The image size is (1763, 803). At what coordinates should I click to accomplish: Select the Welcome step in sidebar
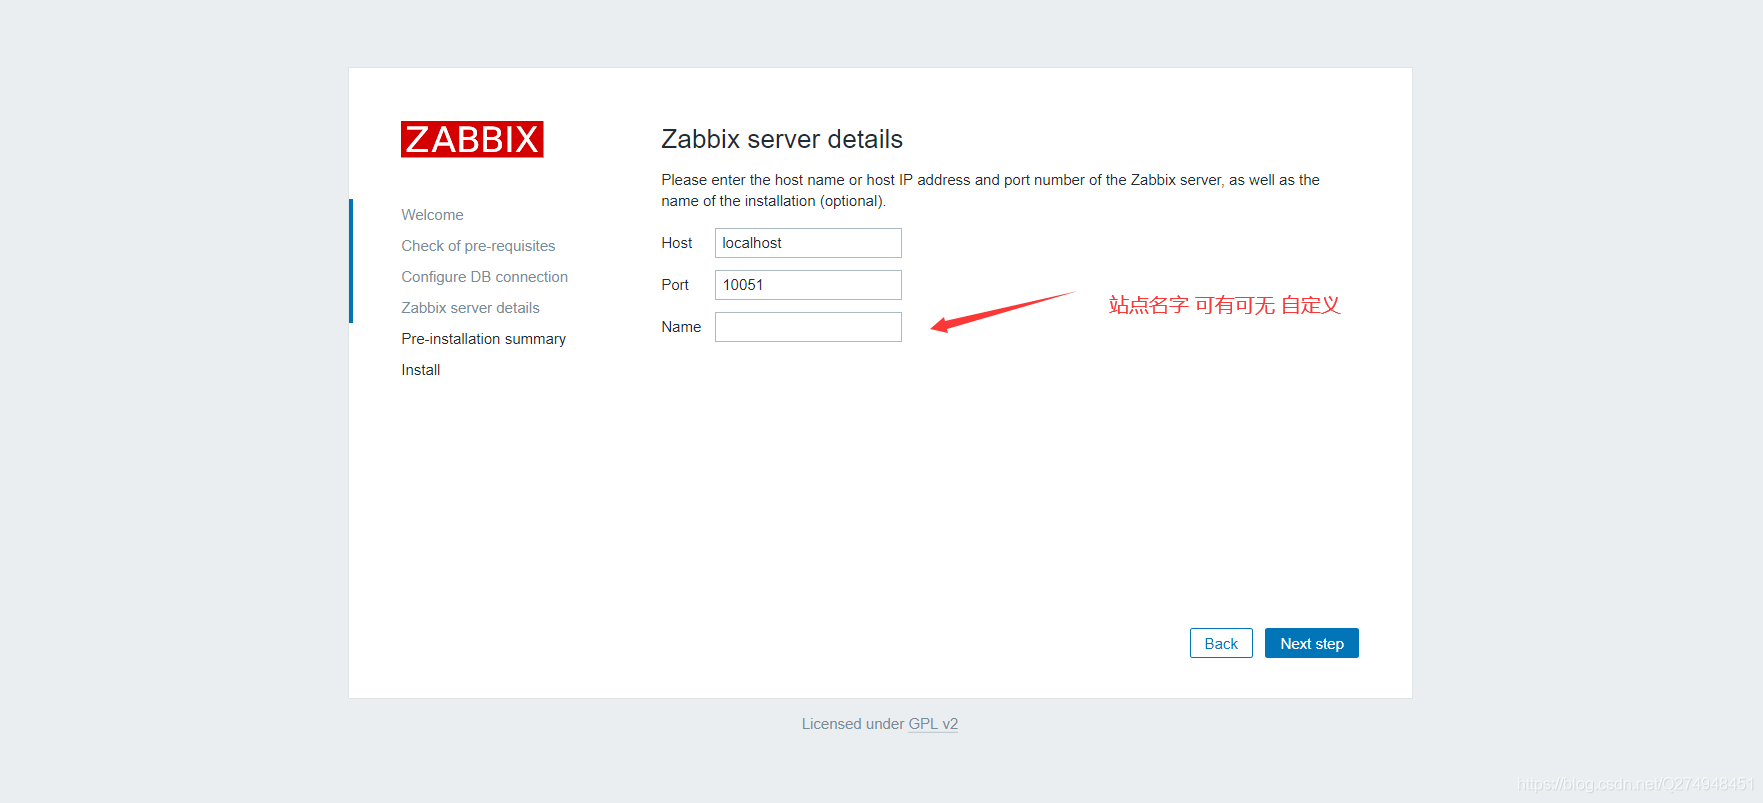432,215
